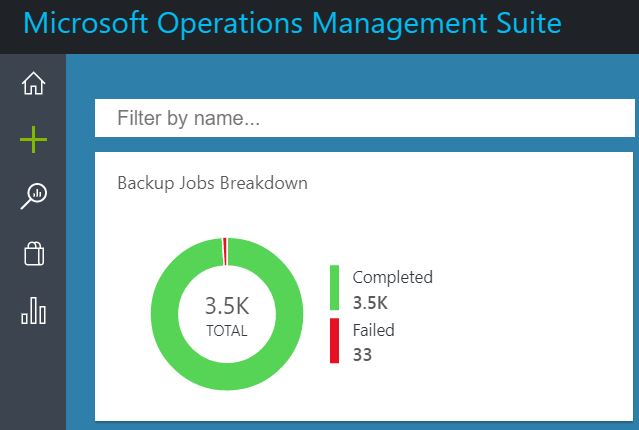
Task: Select the red Failed donut slice
Action: click(225, 251)
